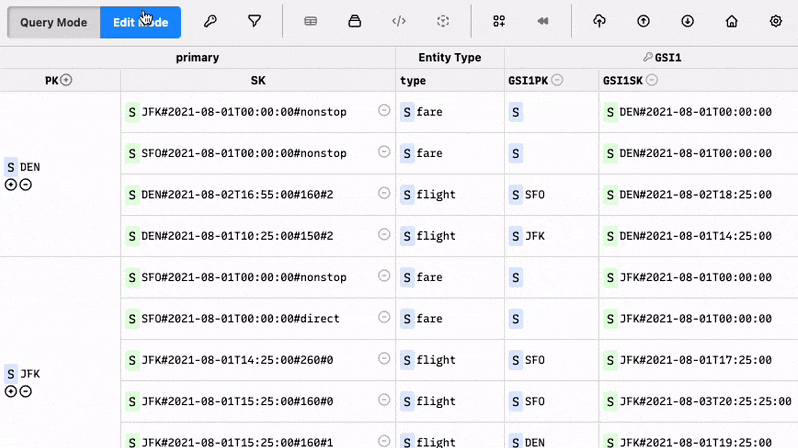Click the minus icon under the JFK partition key

[25, 391]
